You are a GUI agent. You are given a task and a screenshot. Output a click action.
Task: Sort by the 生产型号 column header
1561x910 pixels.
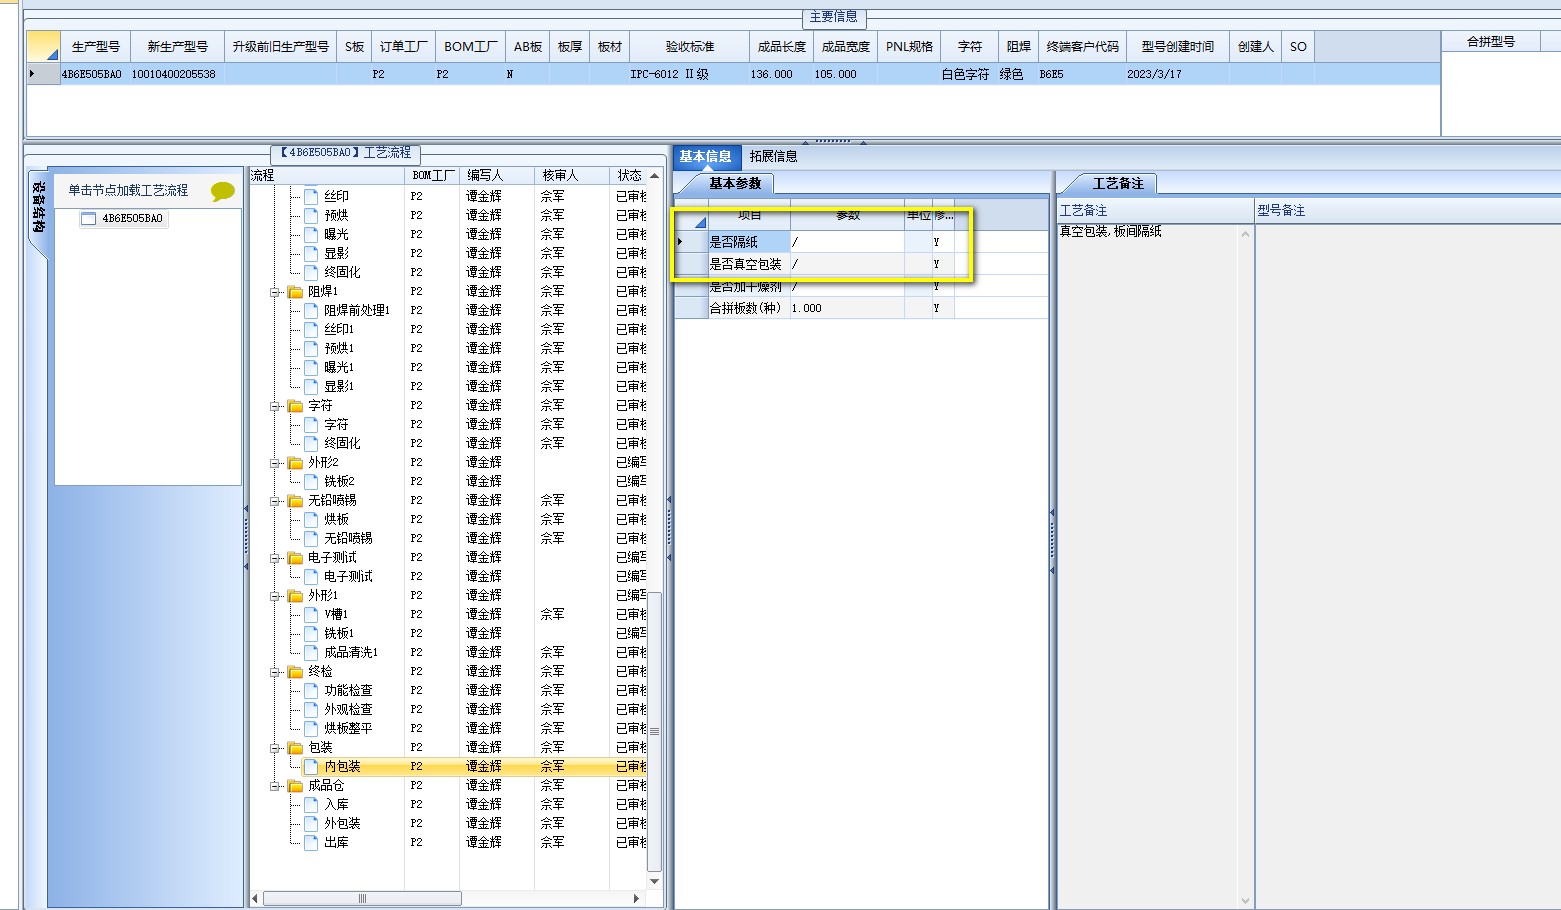pyautogui.click(x=95, y=46)
